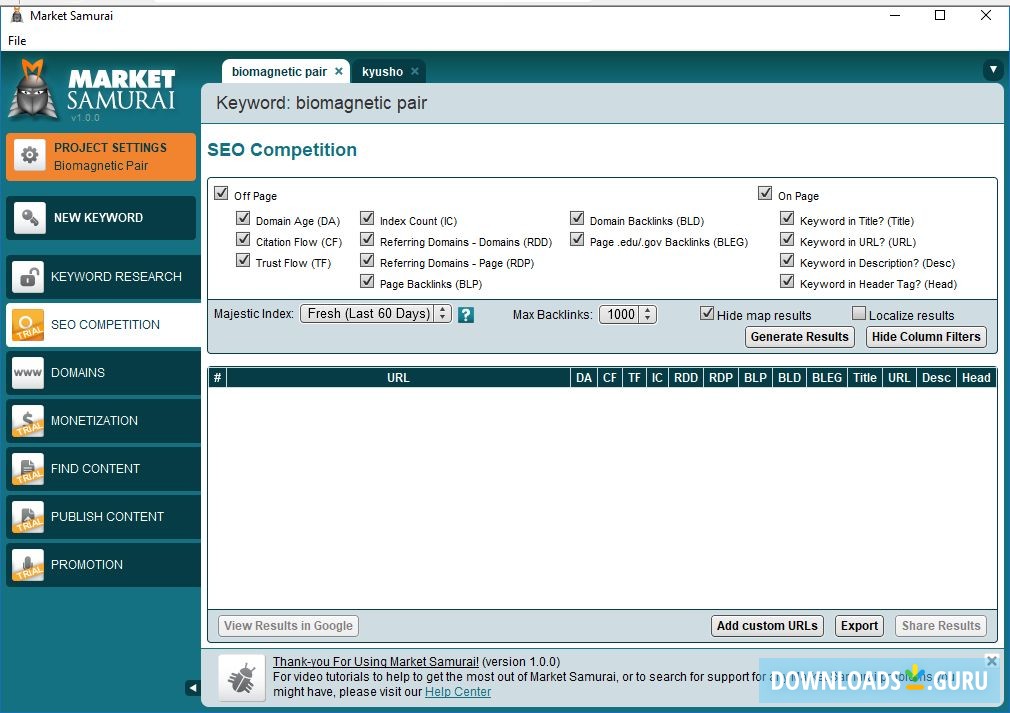Uncheck Referring Domains - Domains (RDD)
This screenshot has height=713, width=1010.
[367, 239]
